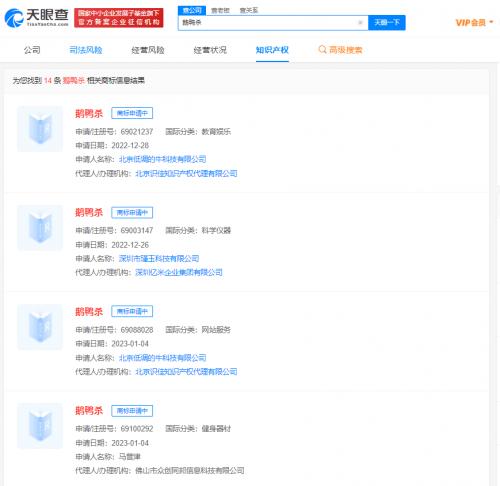Open 鹅鸭杀 title in 科学仪器 result
The width and height of the screenshot is (500, 486).
pyautogui.click(x=89, y=212)
